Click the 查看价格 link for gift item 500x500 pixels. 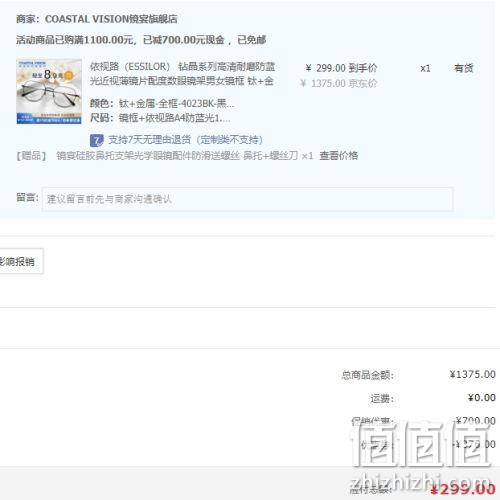(339, 156)
